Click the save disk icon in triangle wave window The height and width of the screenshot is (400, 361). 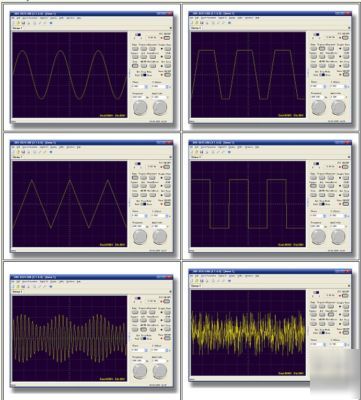24,152
